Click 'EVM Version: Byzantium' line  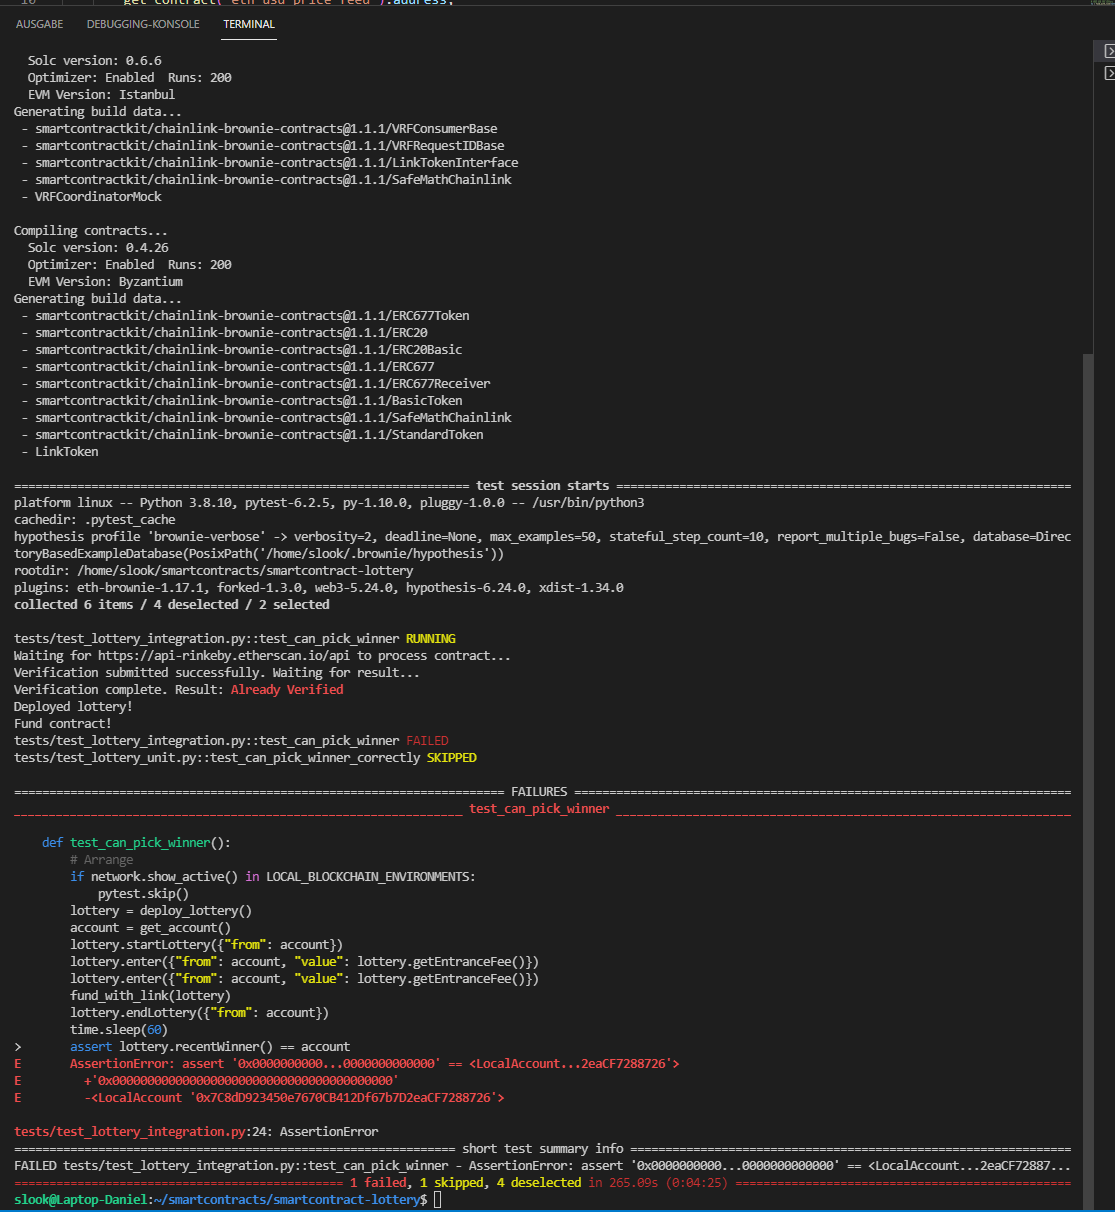pos(105,282)
